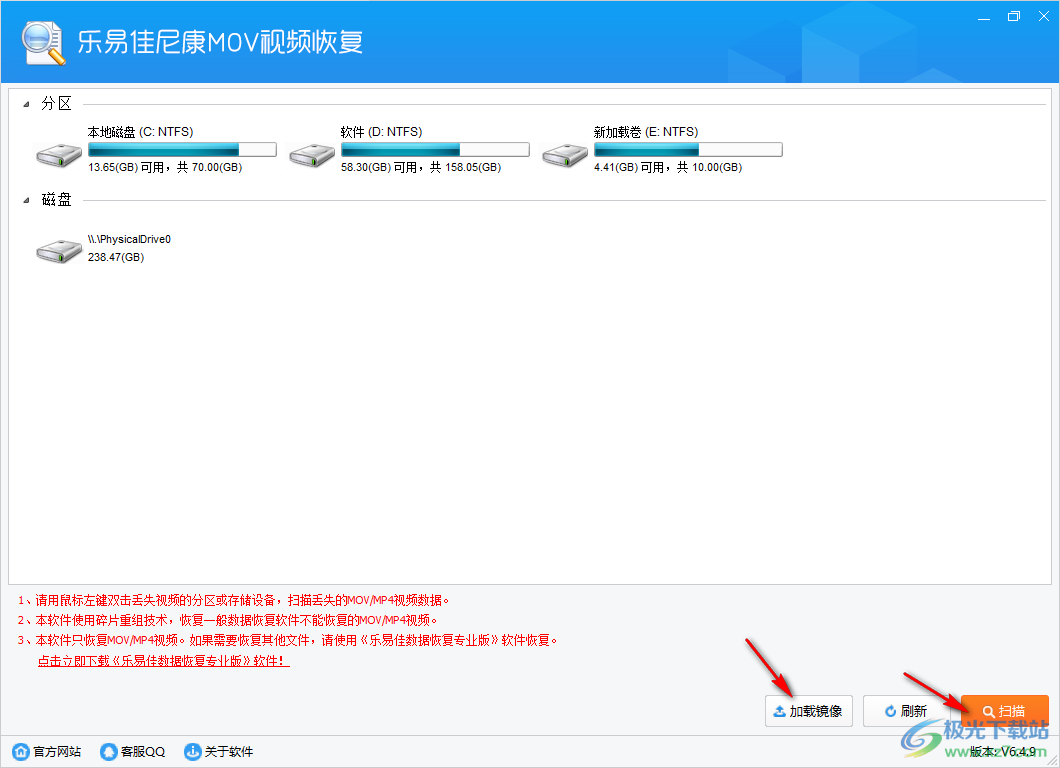Select the 软件 D: drive icon
Image resolution: width=1060 pixels, height=768 pixels.
pyautogui.click(x=312, y=155)
